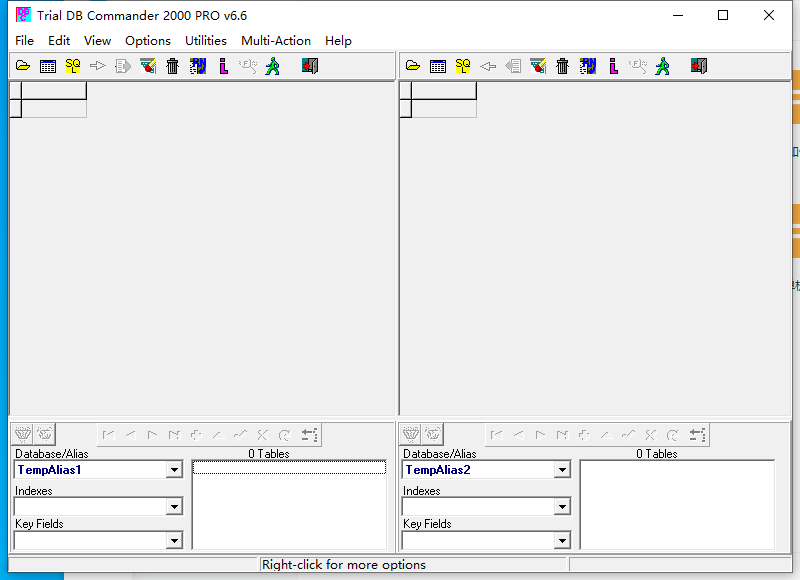Image resolution: width=800 pixels, height=580 pixels.
Task: Open database folder in left panel toolbar
Action: click(23, 66)
